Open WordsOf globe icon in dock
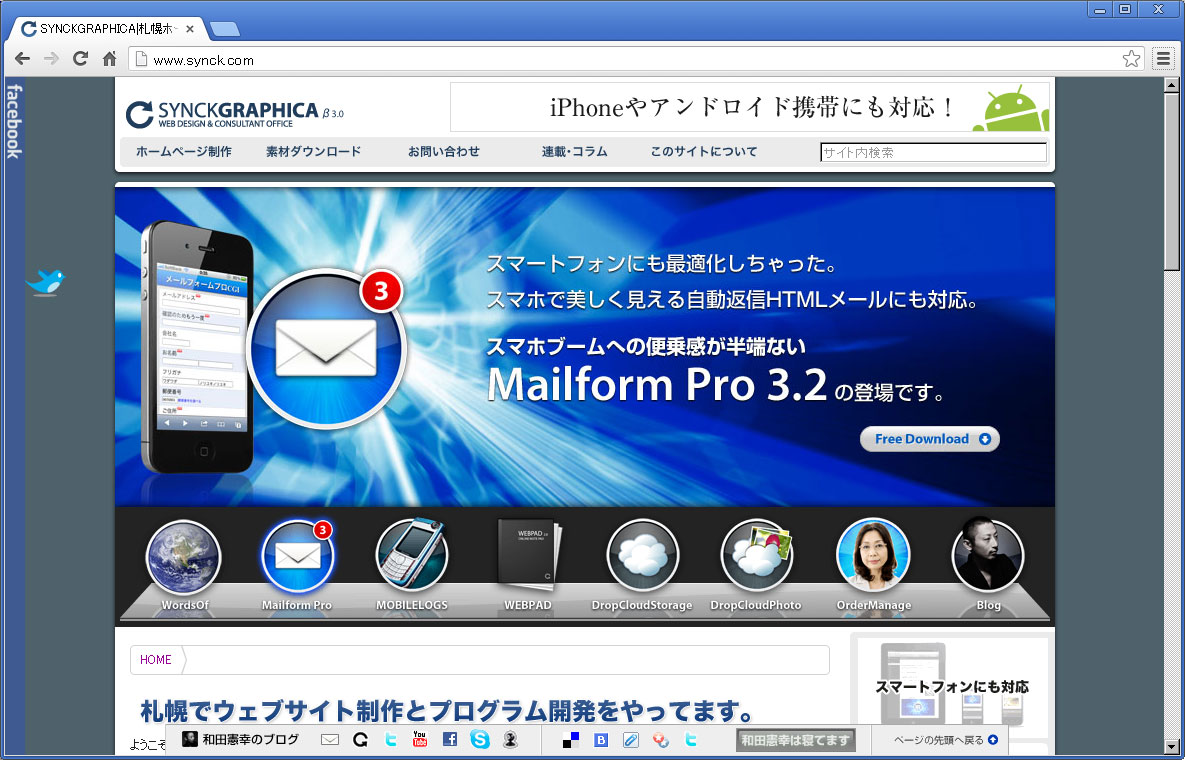The height and width of the screenshot is (760, 1185). tap(184, 558)
